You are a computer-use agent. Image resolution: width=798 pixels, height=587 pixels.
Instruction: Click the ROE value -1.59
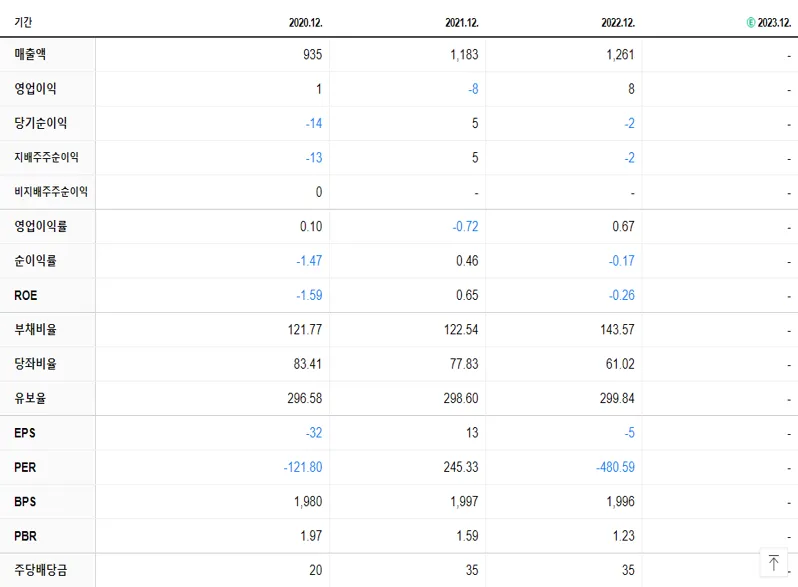pos(309,295)
